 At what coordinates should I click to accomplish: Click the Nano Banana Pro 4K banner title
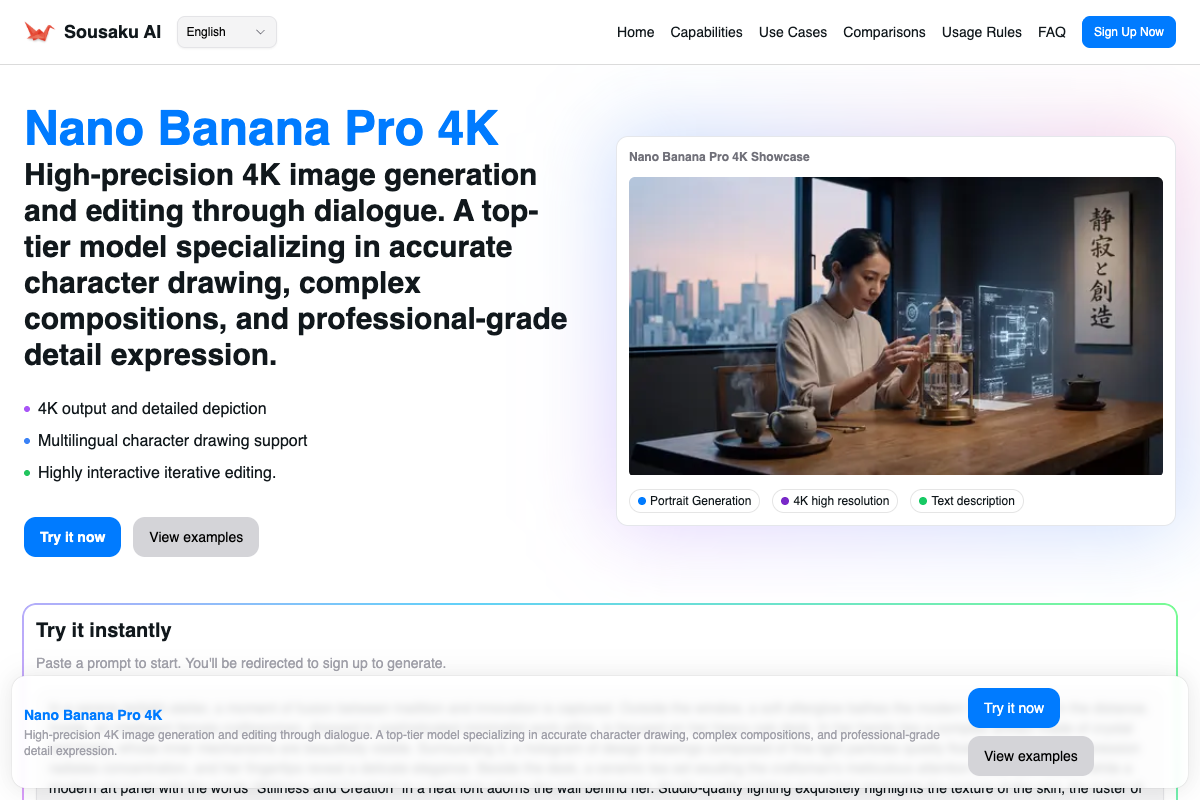pyautogui.click(x=93, y=715)
